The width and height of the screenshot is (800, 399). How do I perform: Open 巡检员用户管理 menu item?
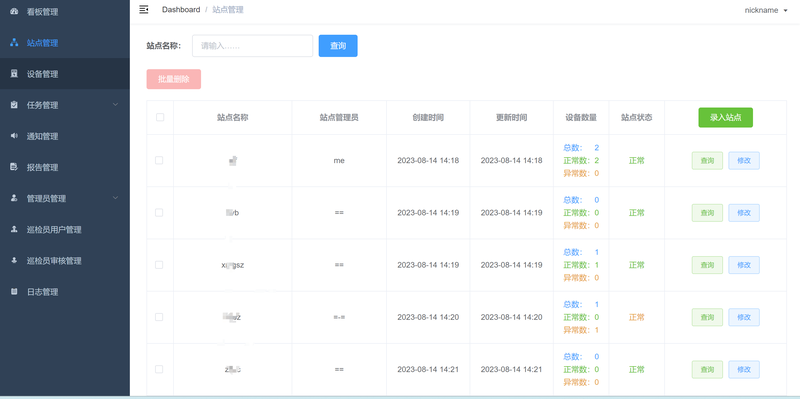click(65, 230)
